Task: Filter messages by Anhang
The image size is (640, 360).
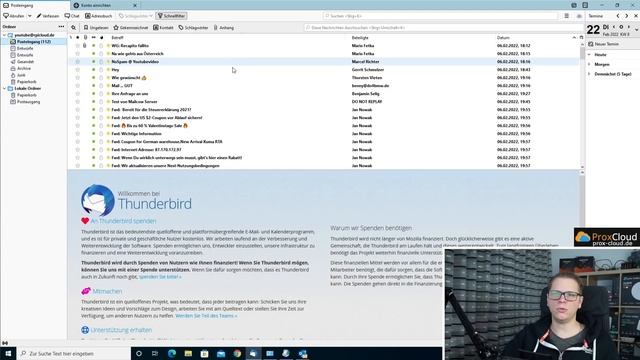Action: click(224, 28)
